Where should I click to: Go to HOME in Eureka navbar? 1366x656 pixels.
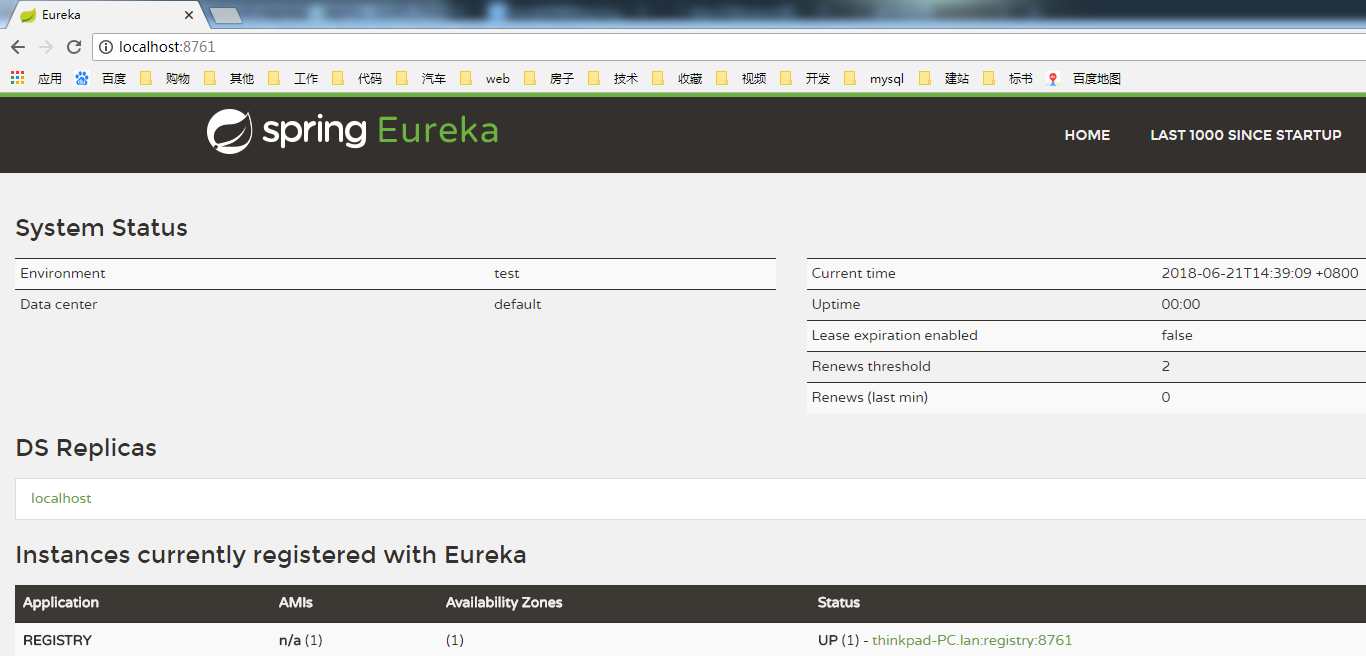1087,135
